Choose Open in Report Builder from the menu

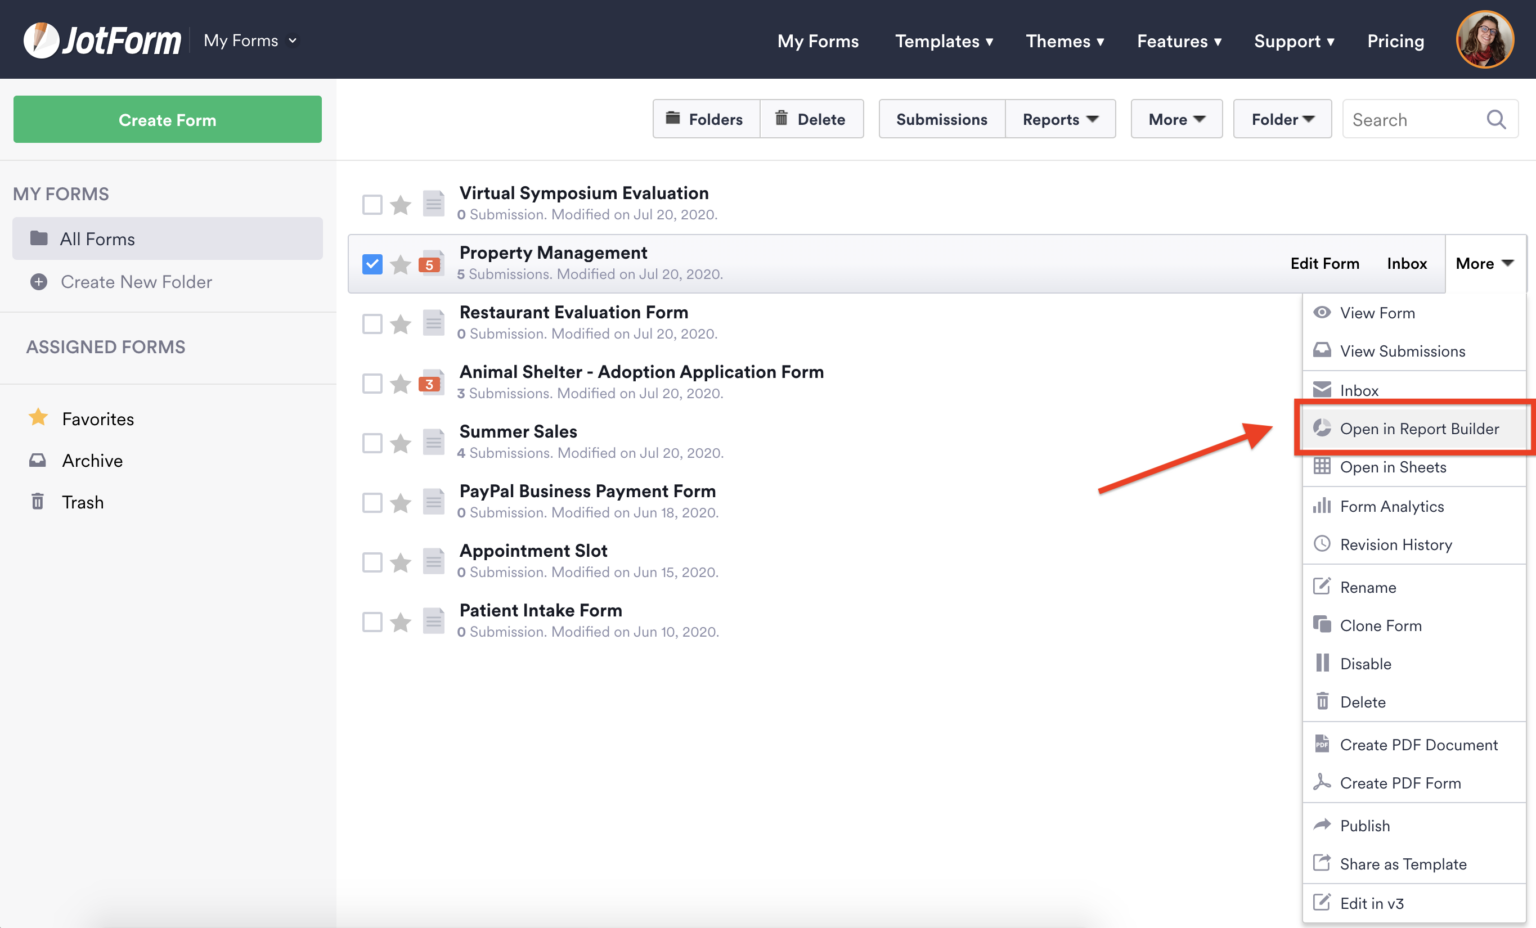pyautogui.click(x=1419, y=428)
